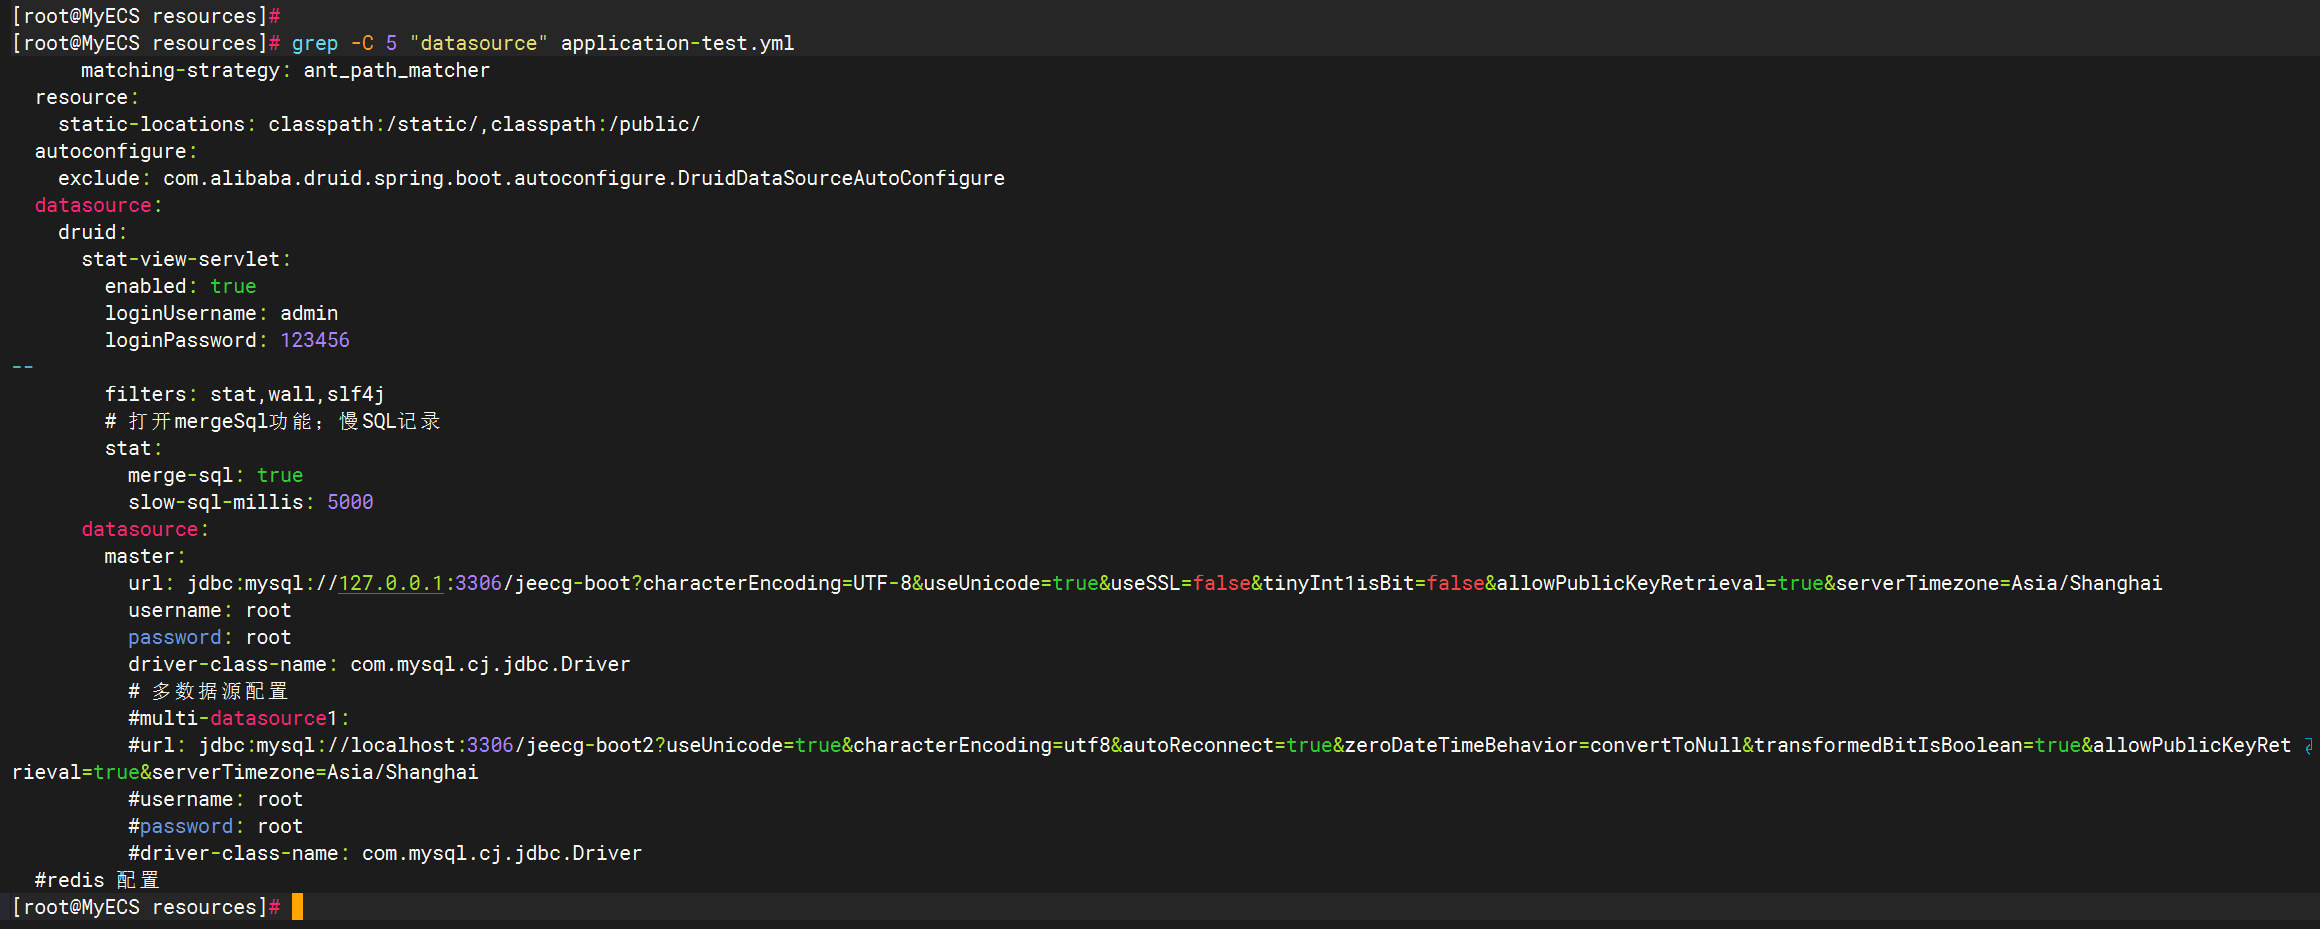Click filters: stat,wall,slf4j line
2320x929 pixels.
(244, 394)
